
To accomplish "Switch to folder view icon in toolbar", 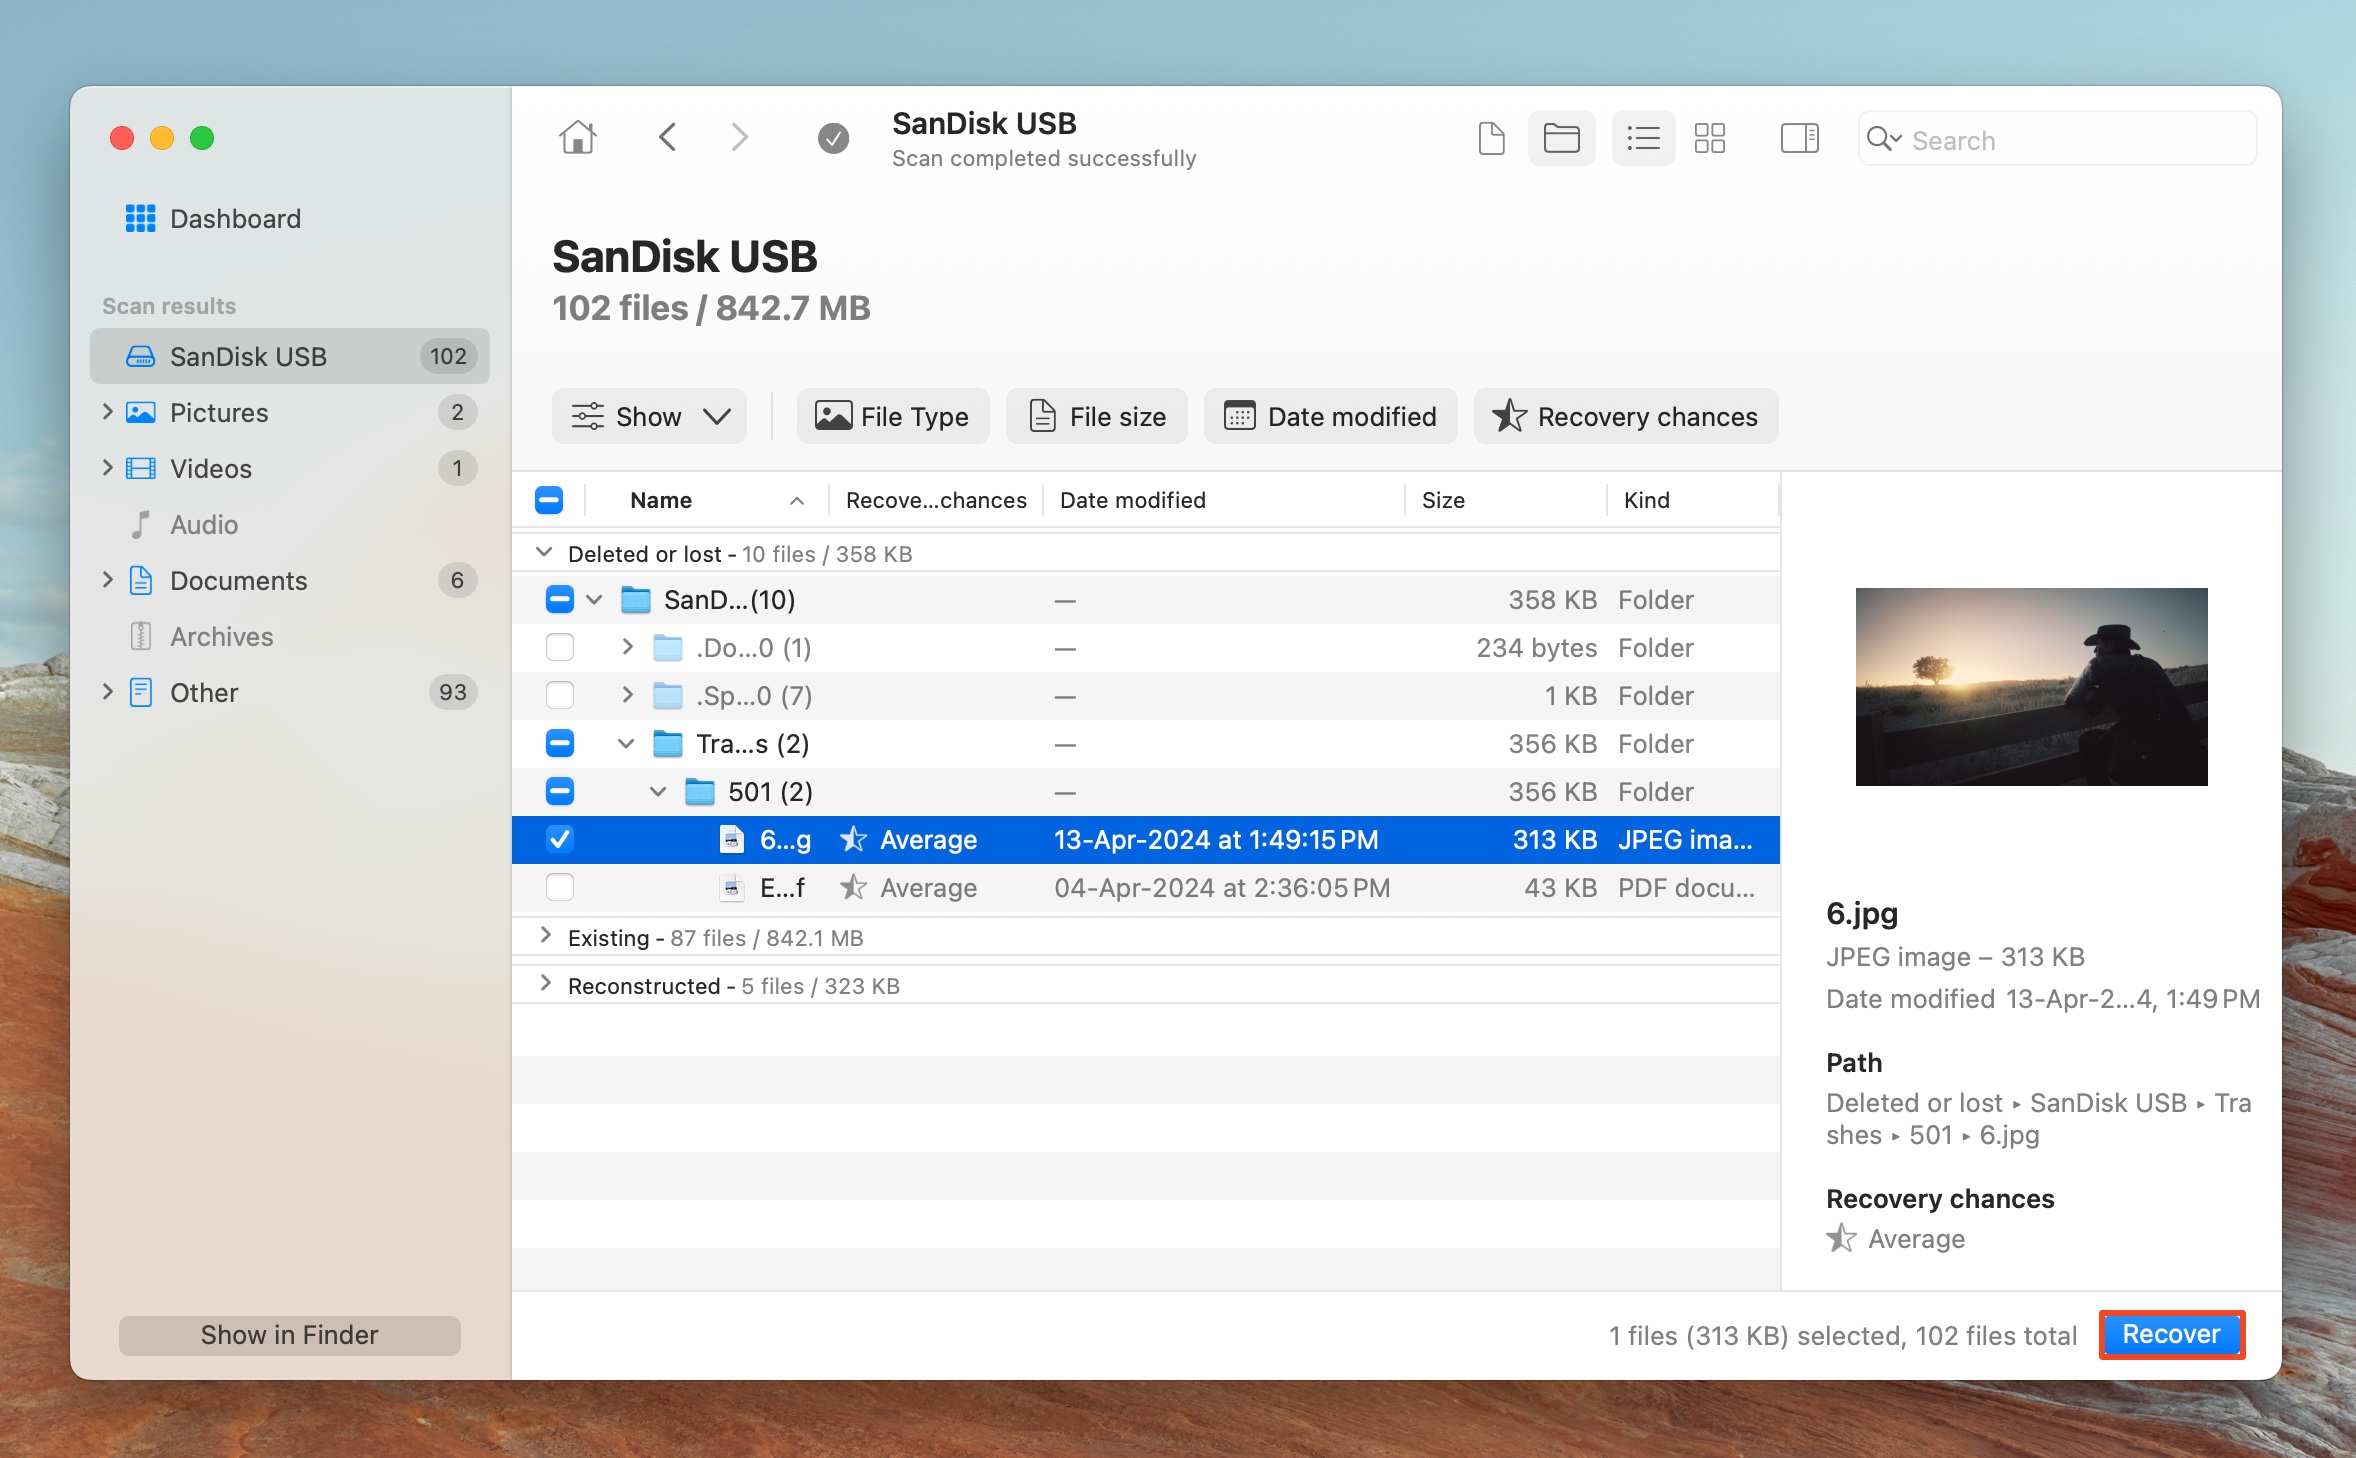I will tap(1561, 138).
